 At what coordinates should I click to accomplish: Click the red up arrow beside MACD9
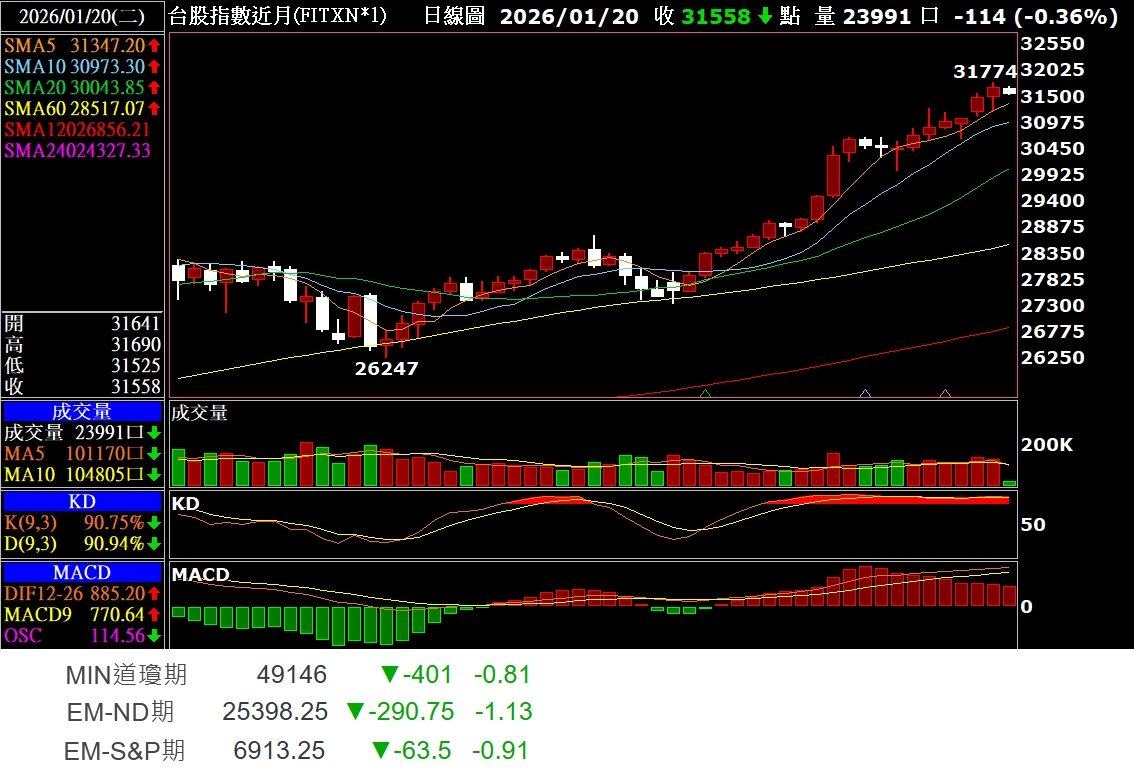tap(154, 615)
